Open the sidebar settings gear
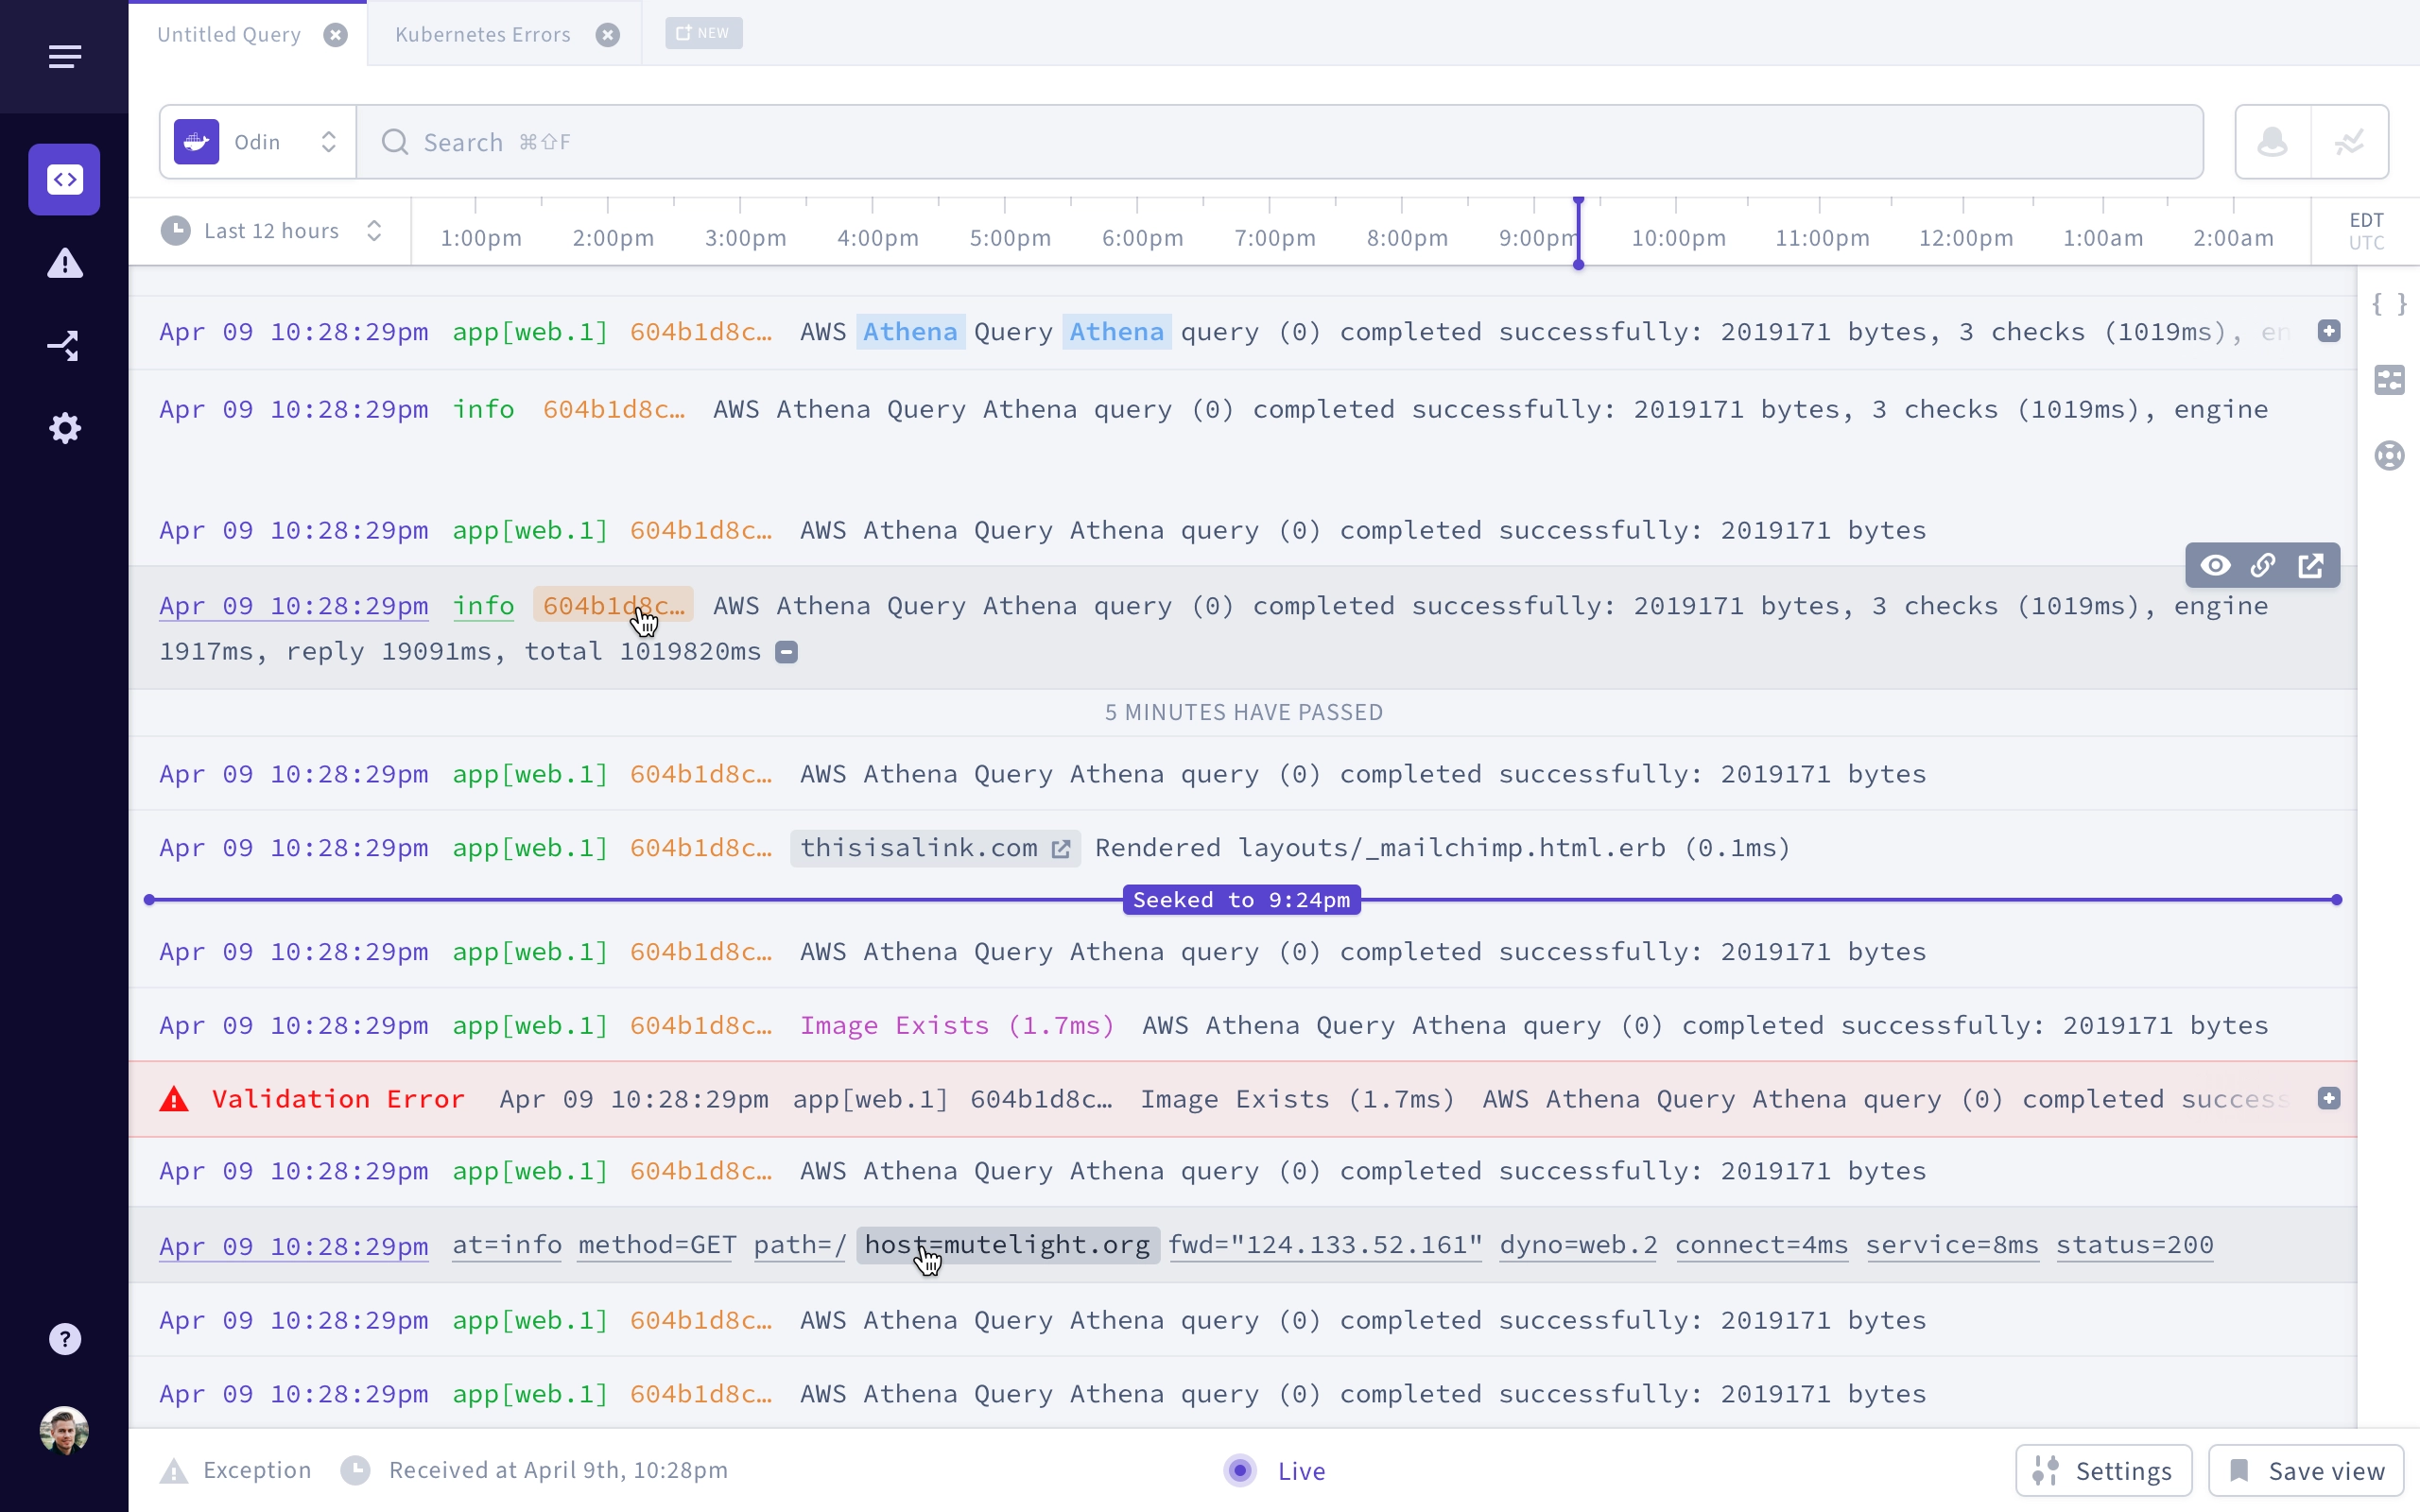This screenshot has height=1512, width=2420. point(65,429)
